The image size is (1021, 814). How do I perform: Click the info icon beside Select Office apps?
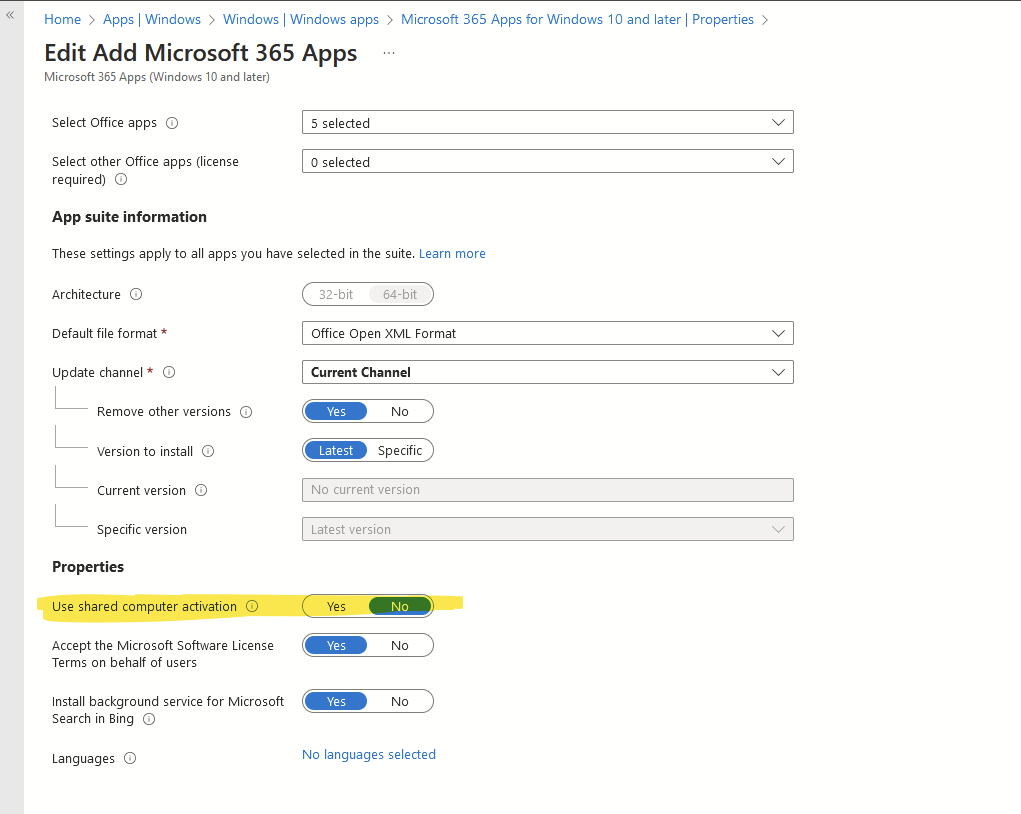172,123
